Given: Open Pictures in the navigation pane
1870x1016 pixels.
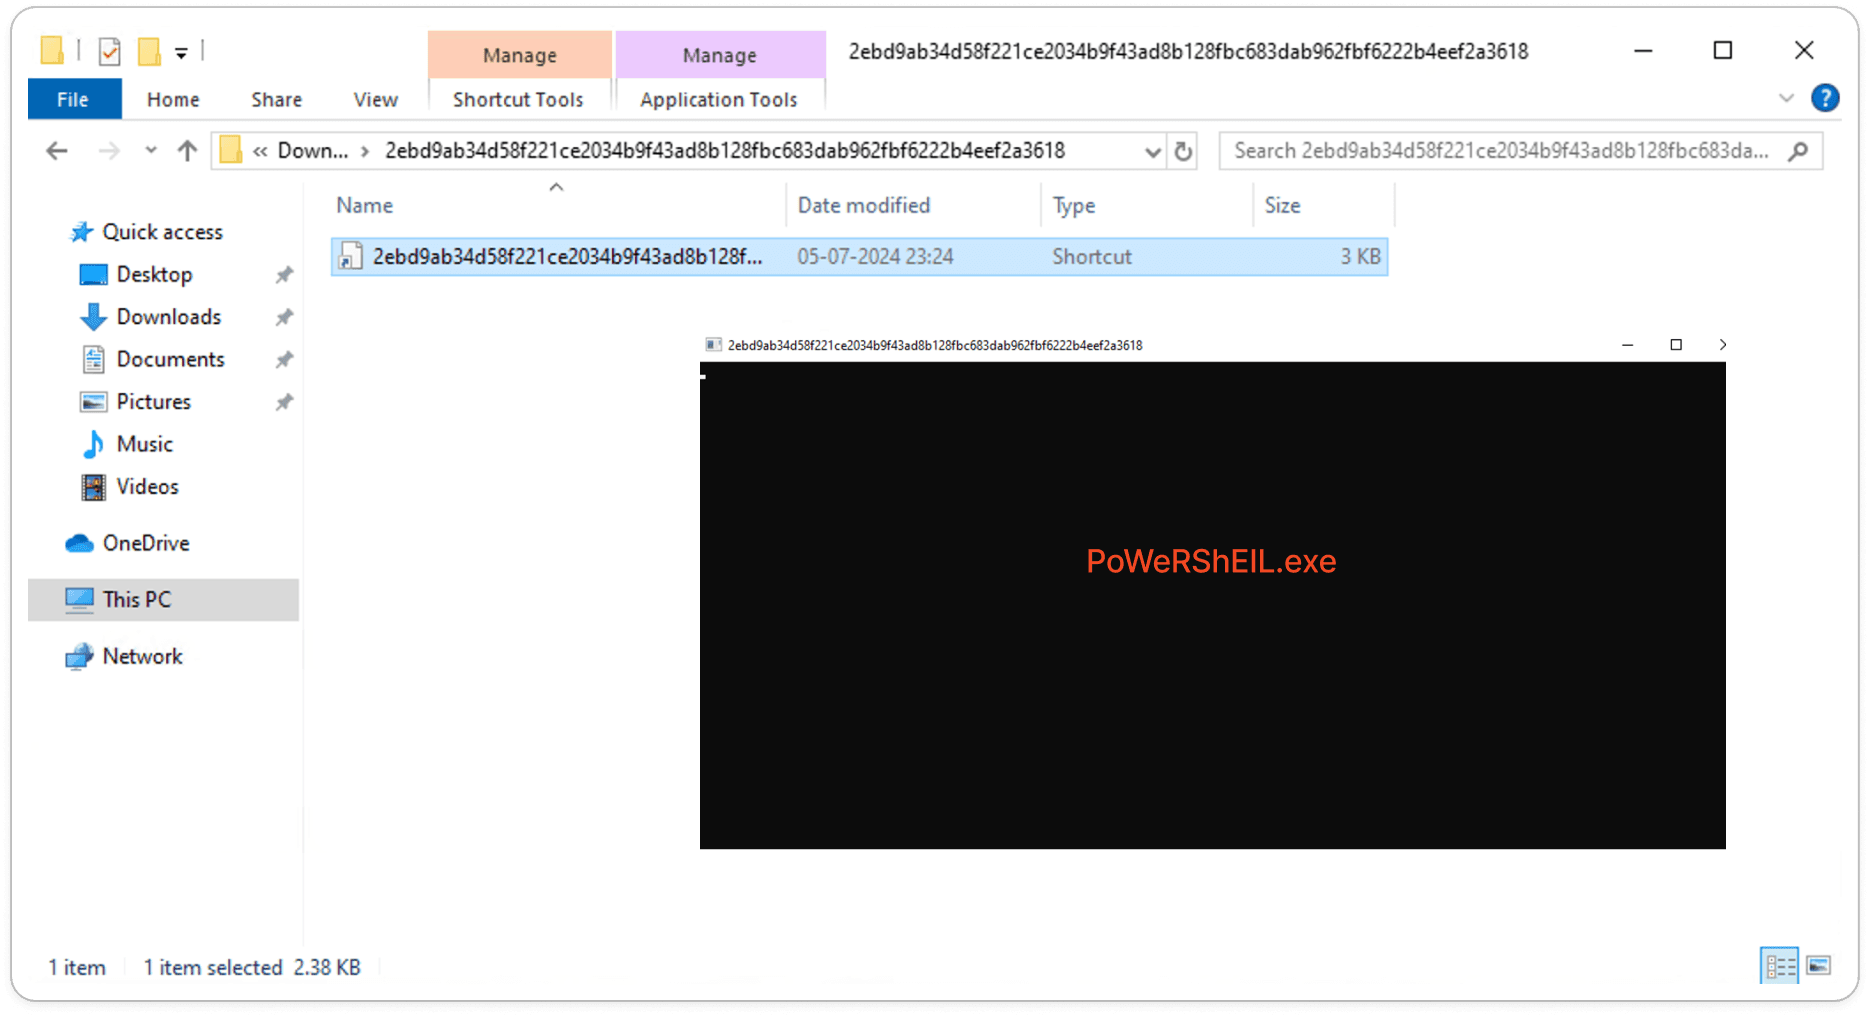Looking at the screenshot, I should tap(153, 402).
